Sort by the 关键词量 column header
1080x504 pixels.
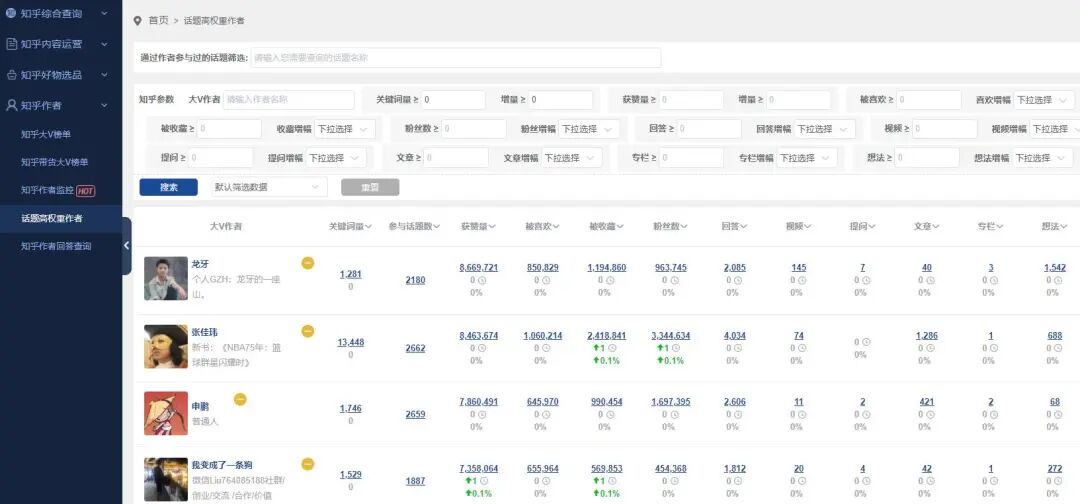coord(351,226)
